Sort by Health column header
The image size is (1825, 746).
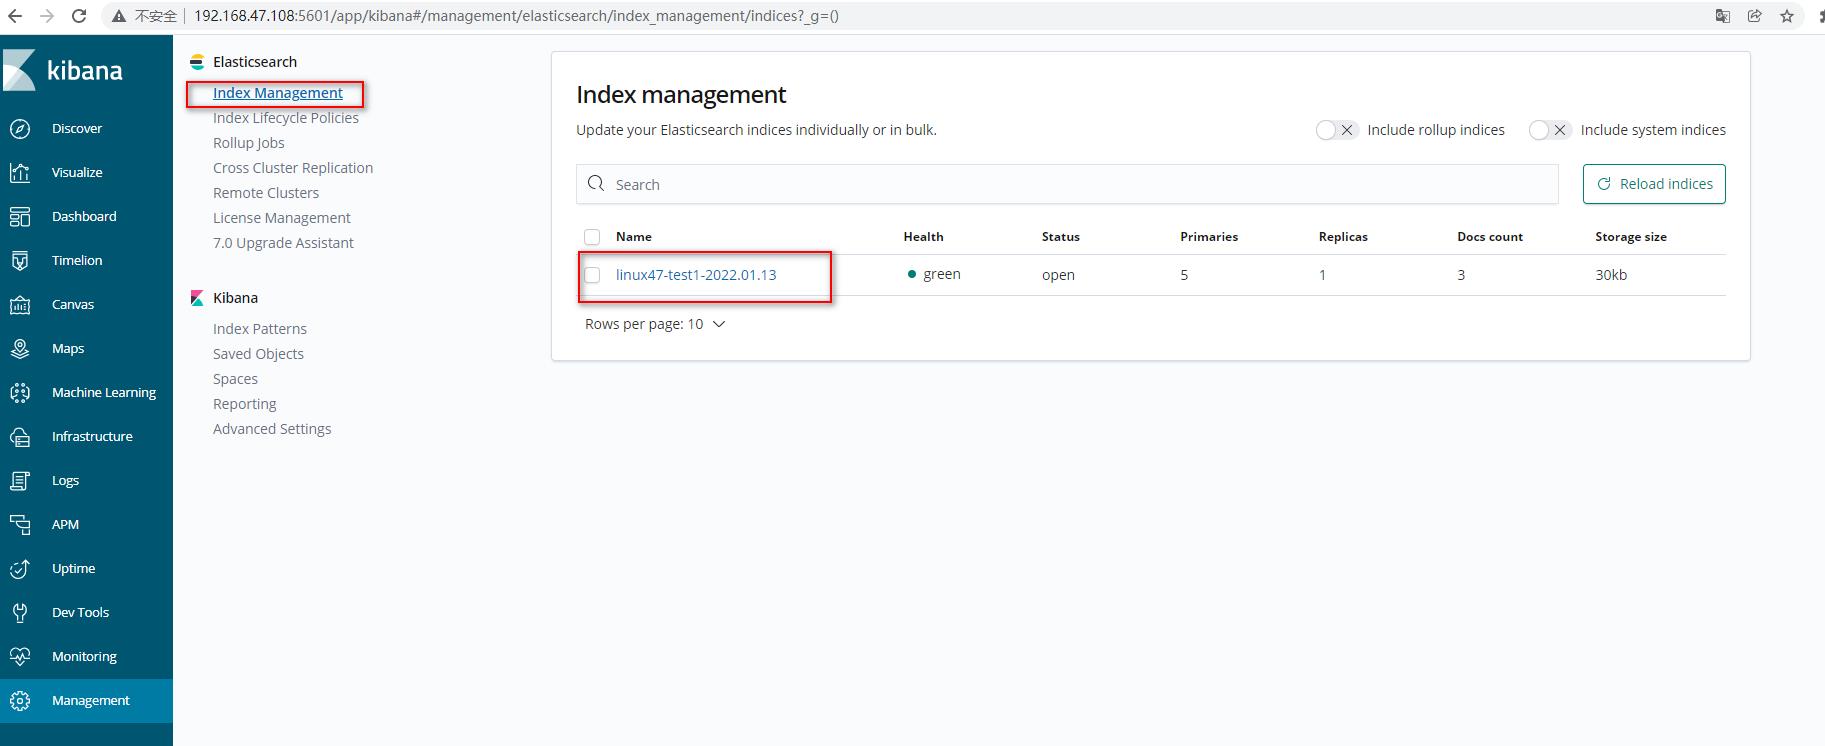[923, 237]
